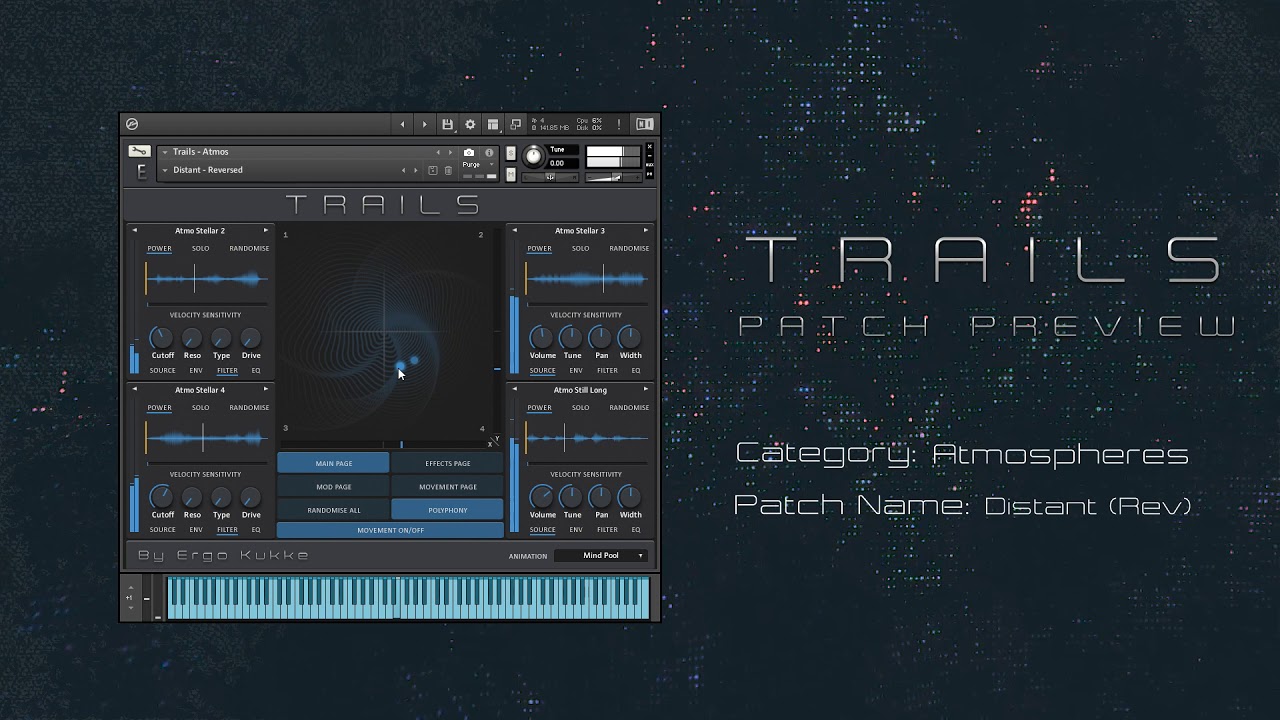The width and height of the screenshot is (1280, 720).
Task: Open the workspace layout icon
Action: click(x=493, y=124)
